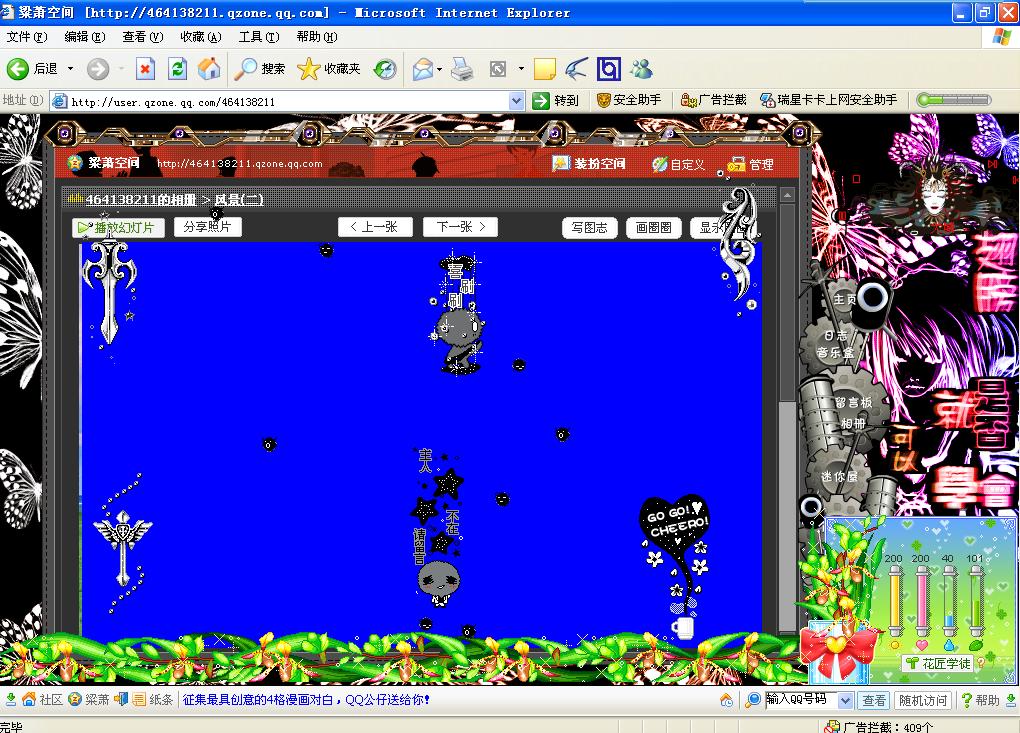Open the 编辑(E) menu
Viewport: 1020px width, 733px height.
(85, 37)
